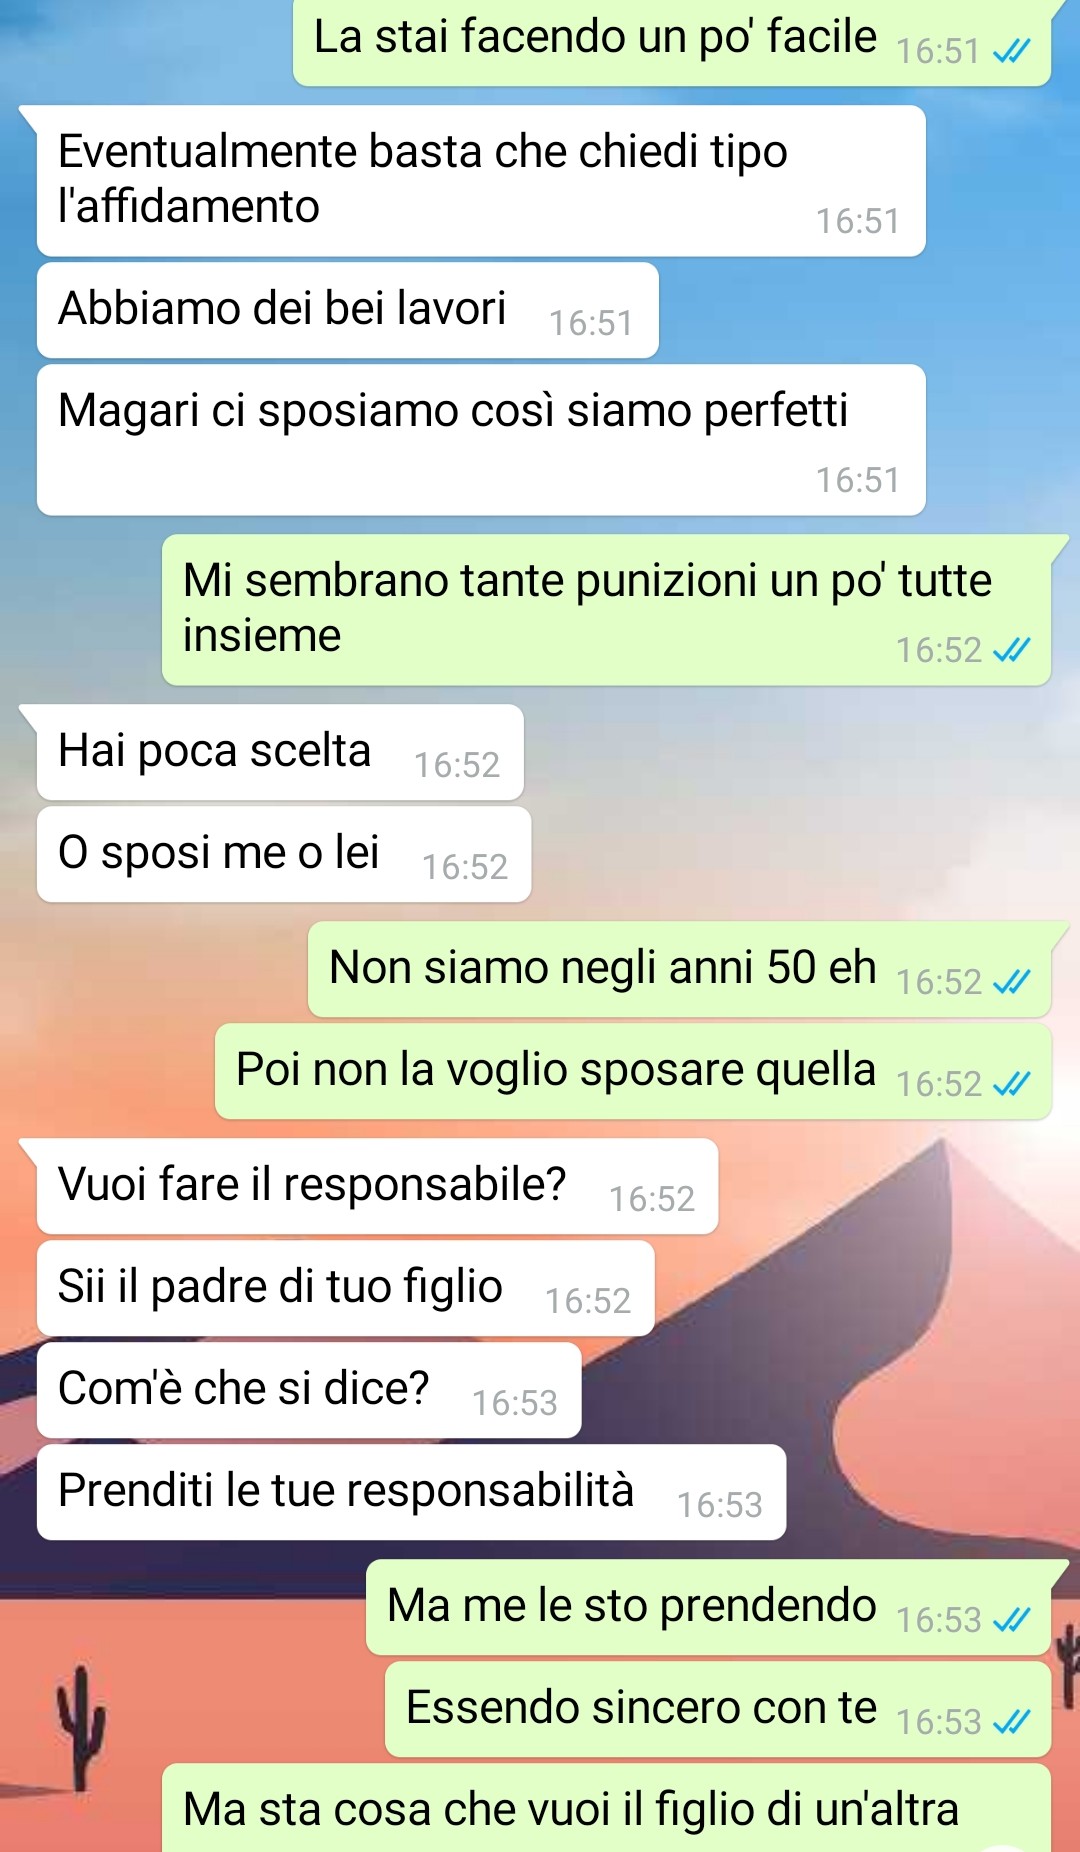Tap the 'Com'è che si dice?' bubble
Screen dimensions: 1080x1852
(x=309, y=1390)
